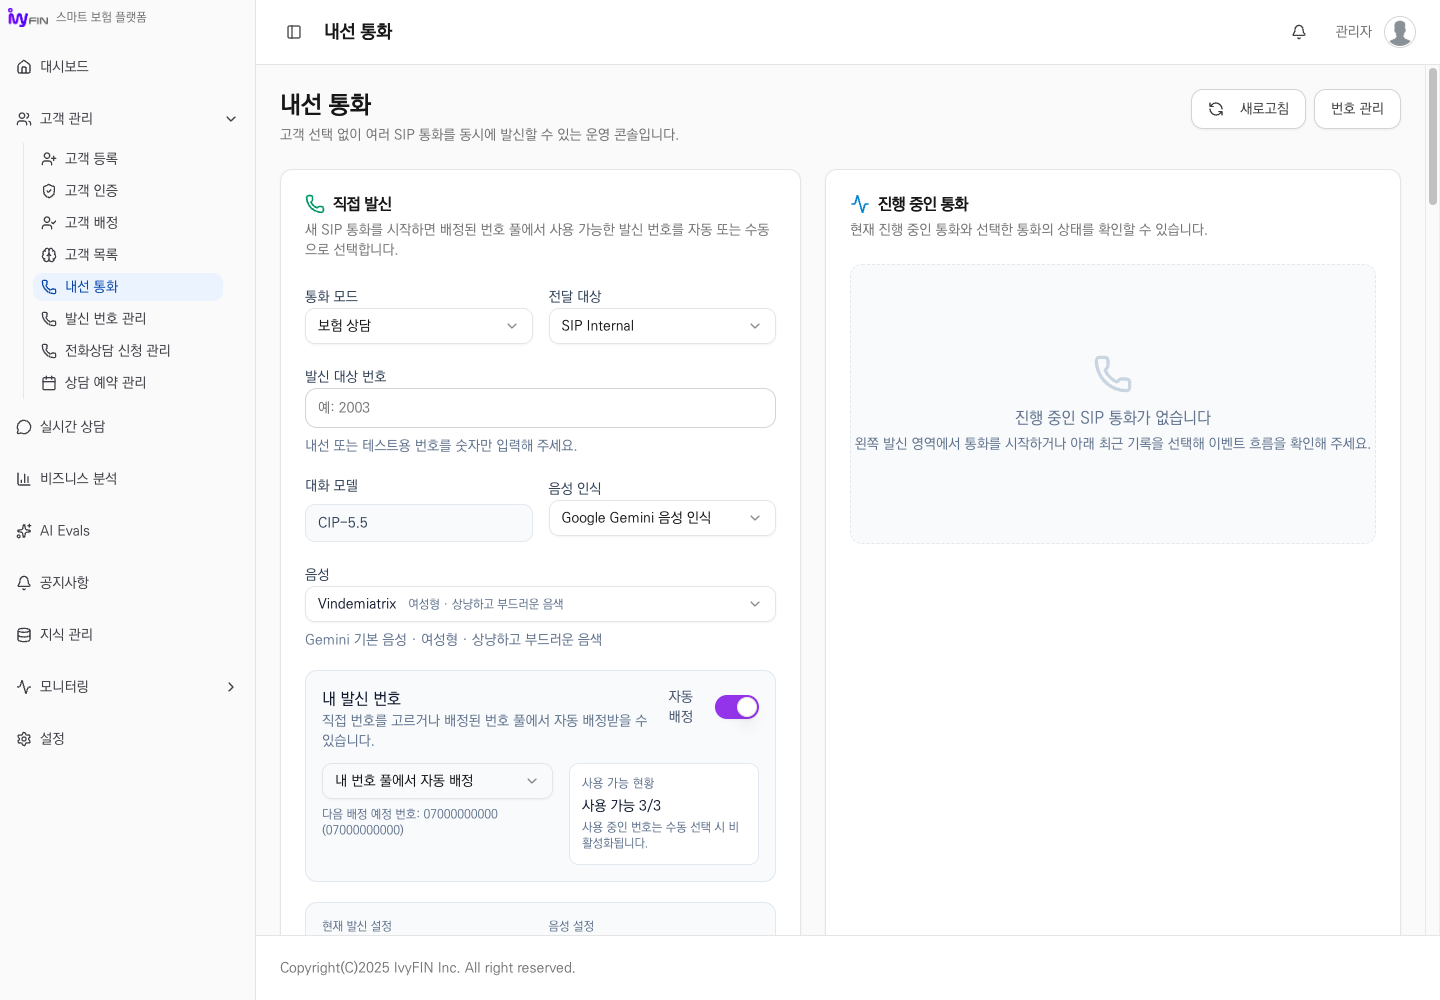Image resolution: width=1440 pixels, height=1000 pixels.
Task: Open 지식 관리 link
Action: pyautogui.click(x=128, y=635)
